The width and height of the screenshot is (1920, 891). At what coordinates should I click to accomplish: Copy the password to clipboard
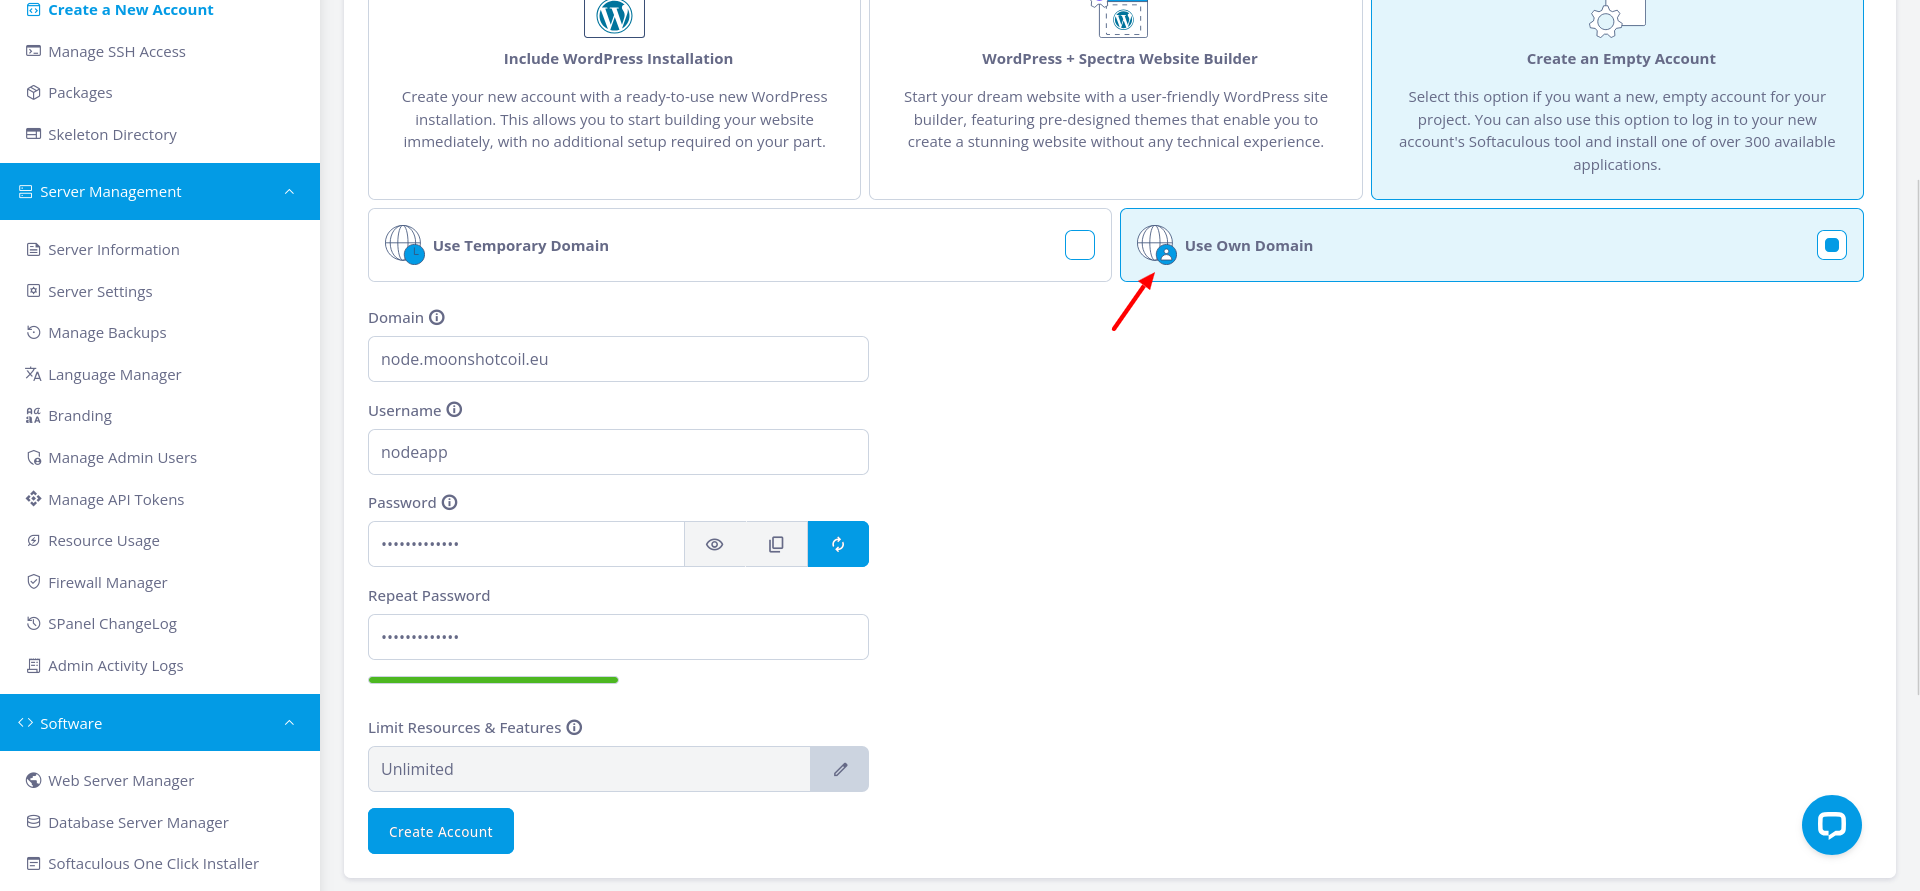776,544
